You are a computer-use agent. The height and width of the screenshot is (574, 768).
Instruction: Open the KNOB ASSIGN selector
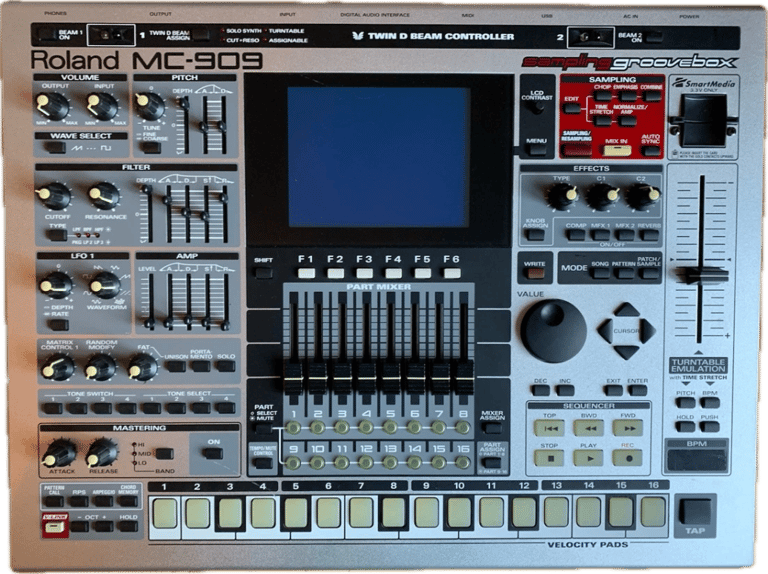[x=535, y=235]
